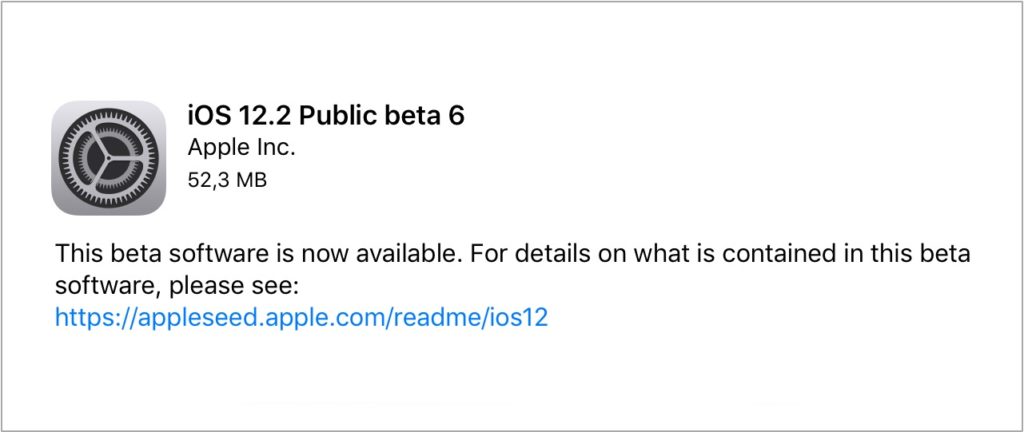Click the three-spoke hub inside the gear icon
The width and height of the screenshot is (1024, 432).
pyautogui.click(x=109, y=157)
